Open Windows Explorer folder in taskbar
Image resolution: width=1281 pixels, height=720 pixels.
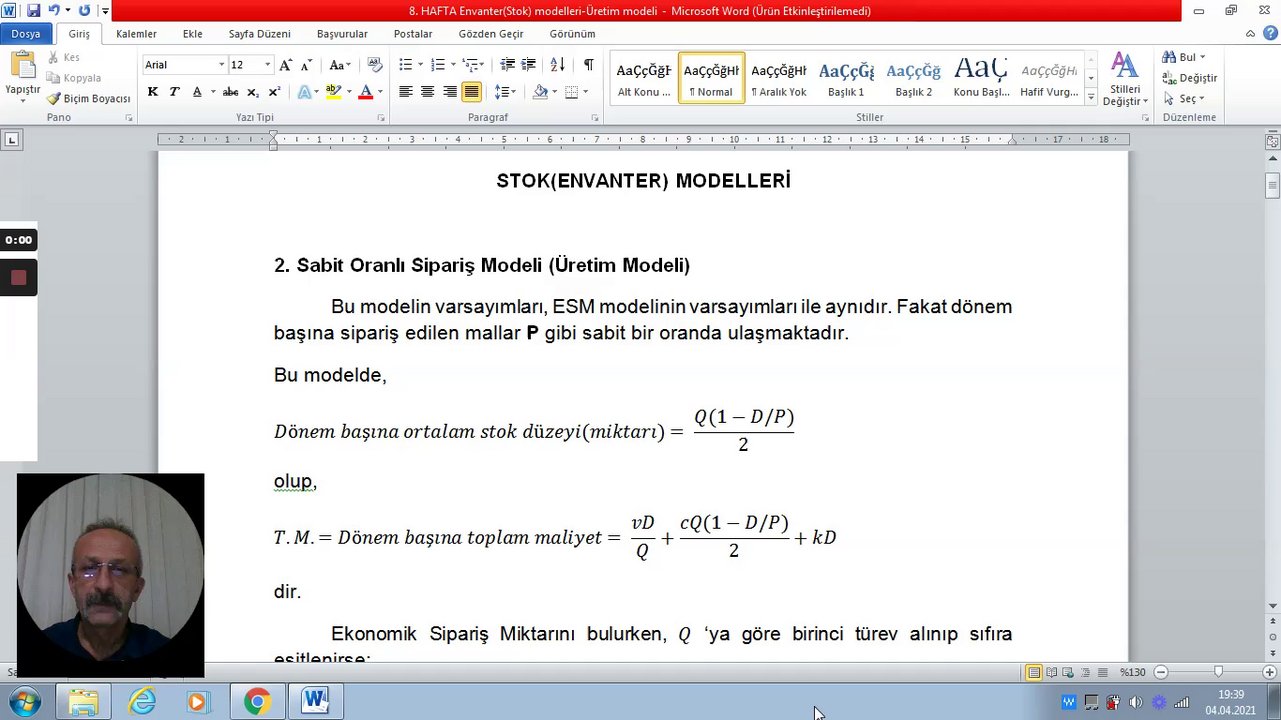tap(84, 702)
